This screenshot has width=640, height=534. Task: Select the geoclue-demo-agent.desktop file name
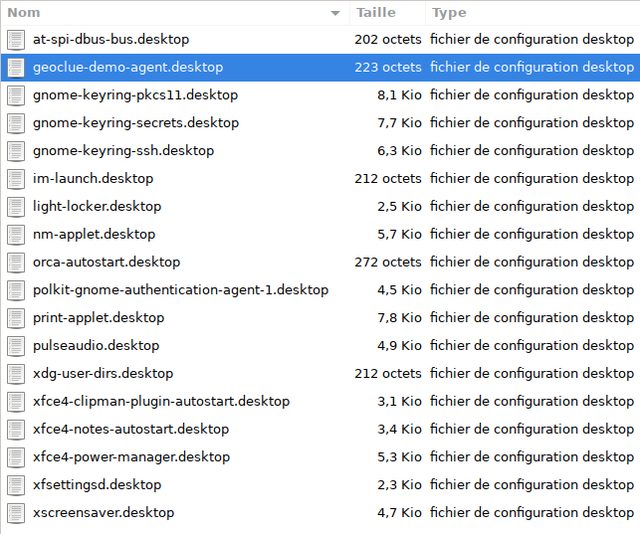coord(128,67)
